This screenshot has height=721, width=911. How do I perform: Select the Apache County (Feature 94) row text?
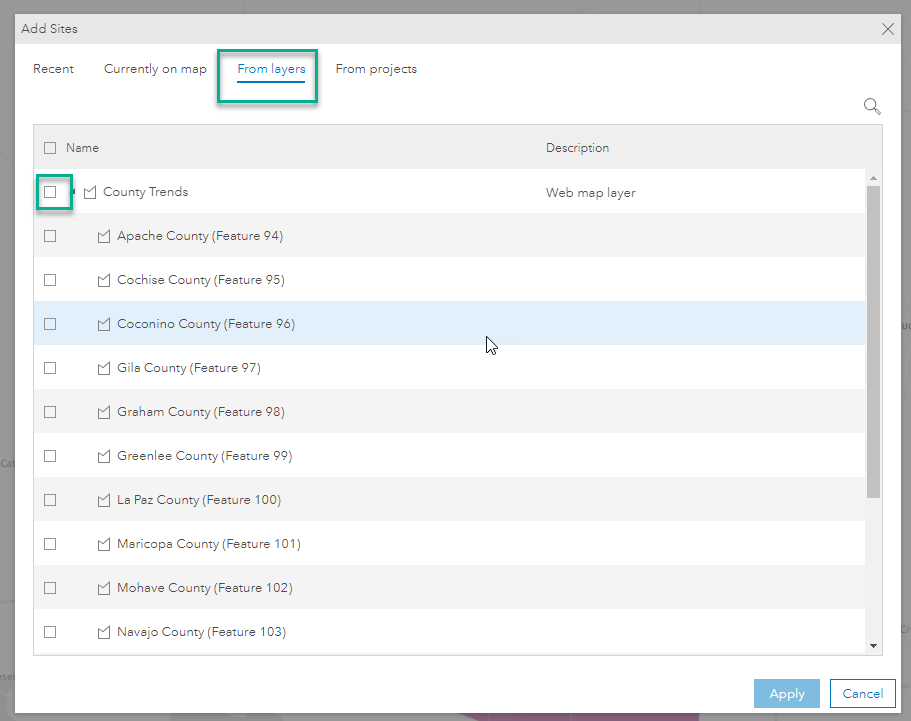pyautogui.click(x=200, y=236)
